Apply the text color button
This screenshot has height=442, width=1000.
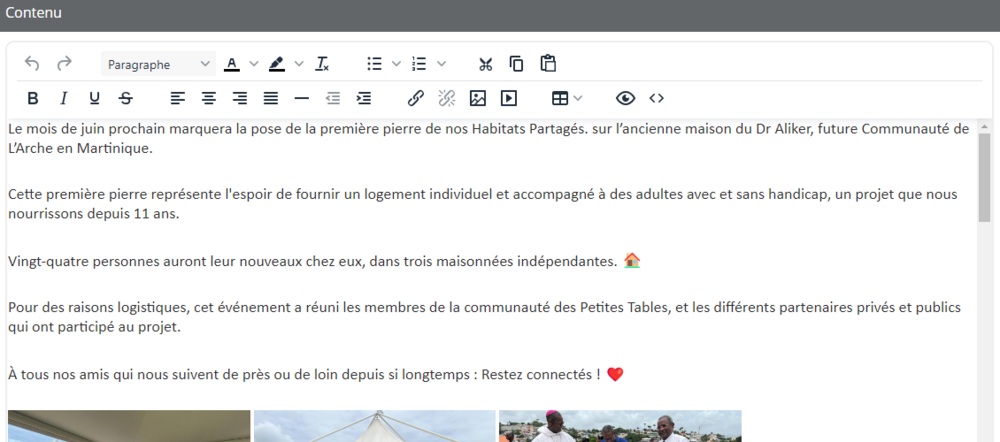232,64
